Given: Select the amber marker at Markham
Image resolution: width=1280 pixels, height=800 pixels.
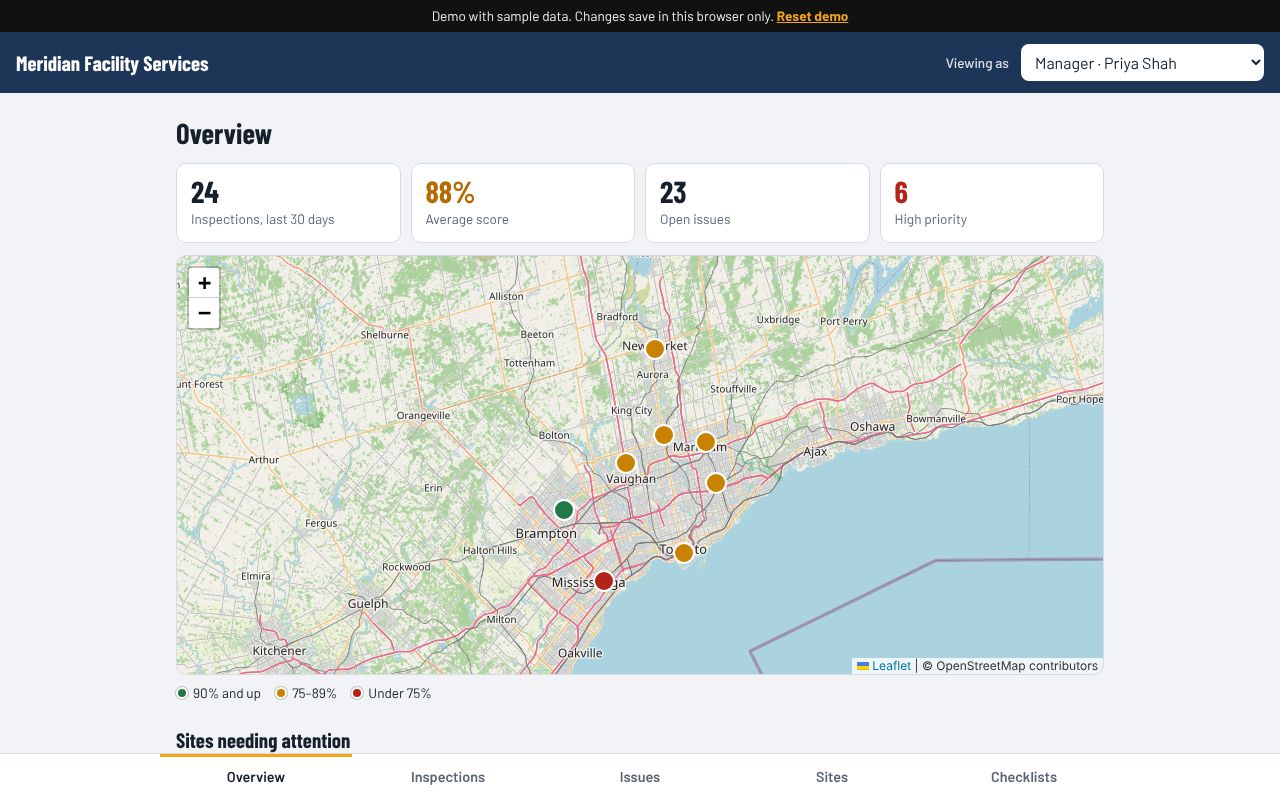Looking at the screenshot, I should click(x=706, y=442).
